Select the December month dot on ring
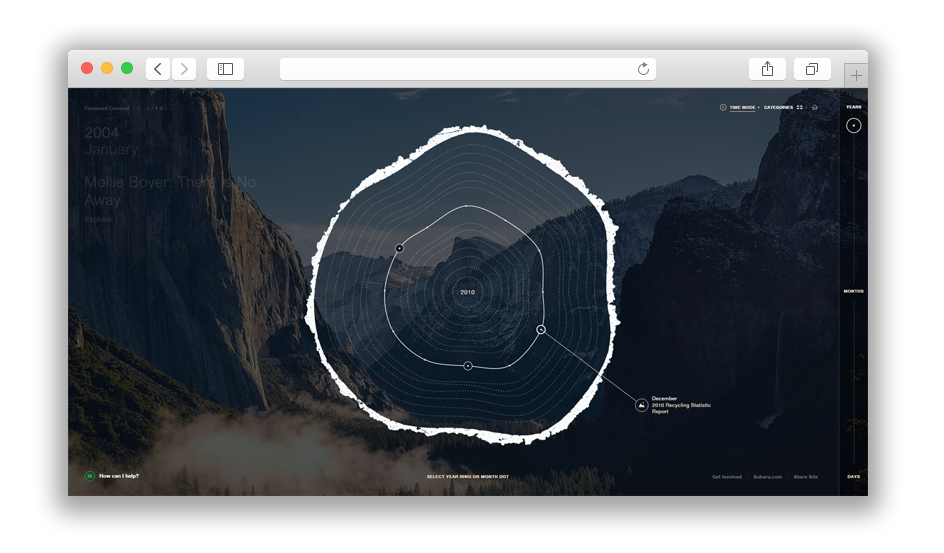 pos(541,330)
